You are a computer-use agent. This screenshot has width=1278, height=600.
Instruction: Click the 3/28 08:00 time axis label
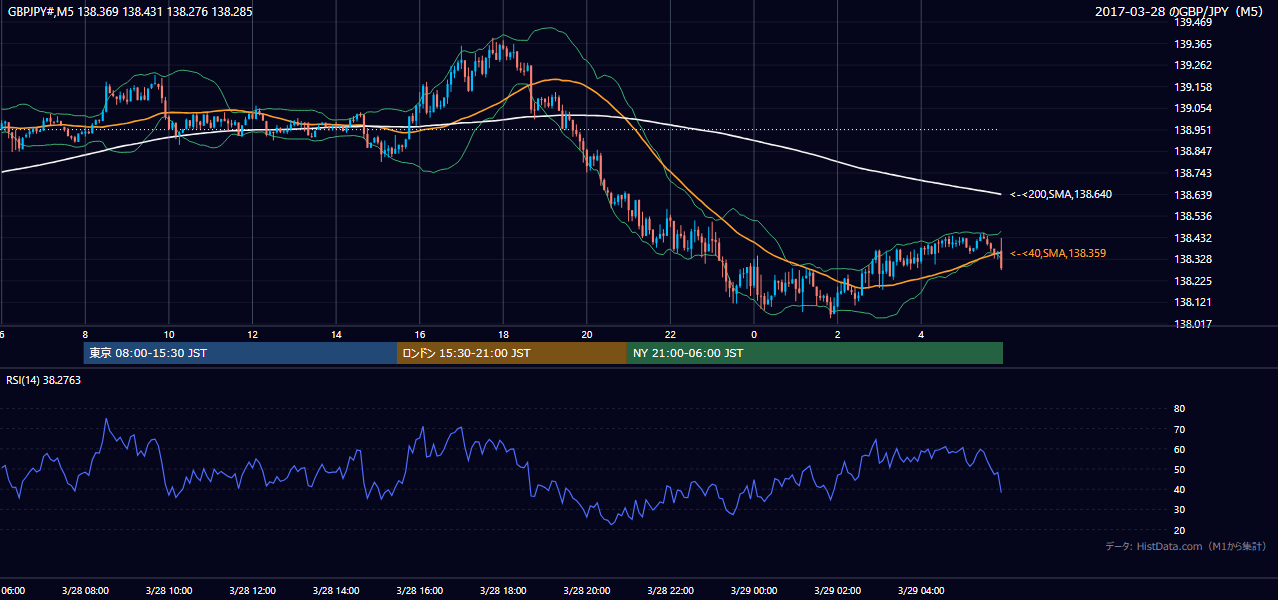click(x=85, y=591)
